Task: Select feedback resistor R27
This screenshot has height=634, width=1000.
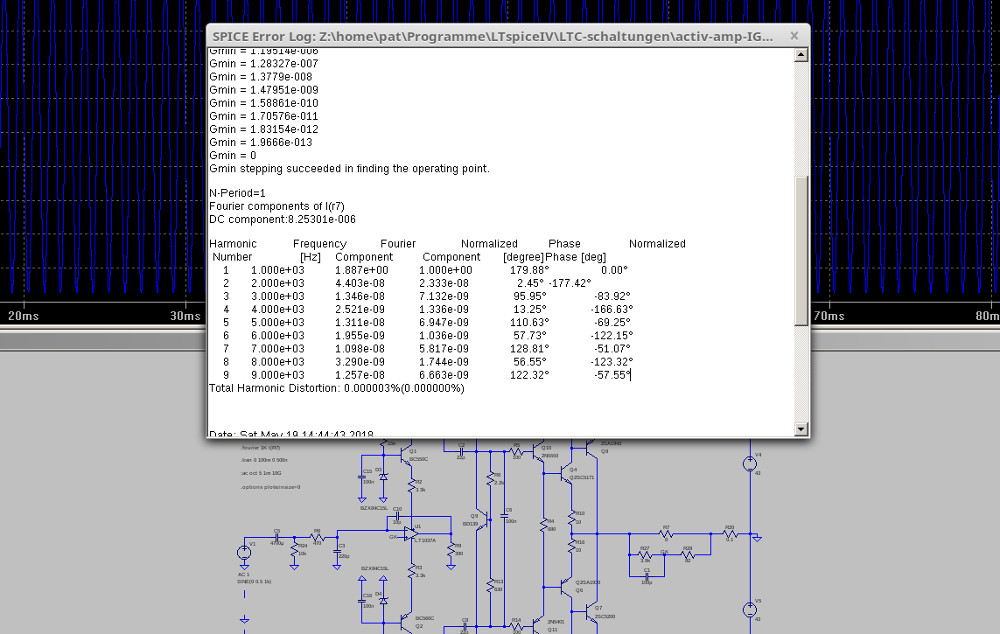Action: pos(645,556)
